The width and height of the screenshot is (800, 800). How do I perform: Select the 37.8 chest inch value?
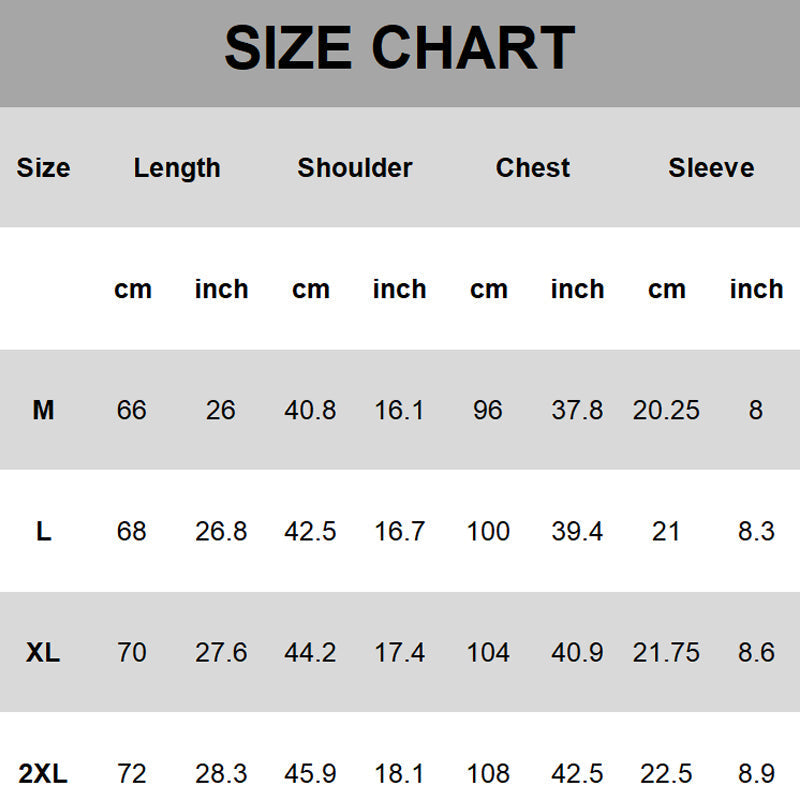[577, 410]
